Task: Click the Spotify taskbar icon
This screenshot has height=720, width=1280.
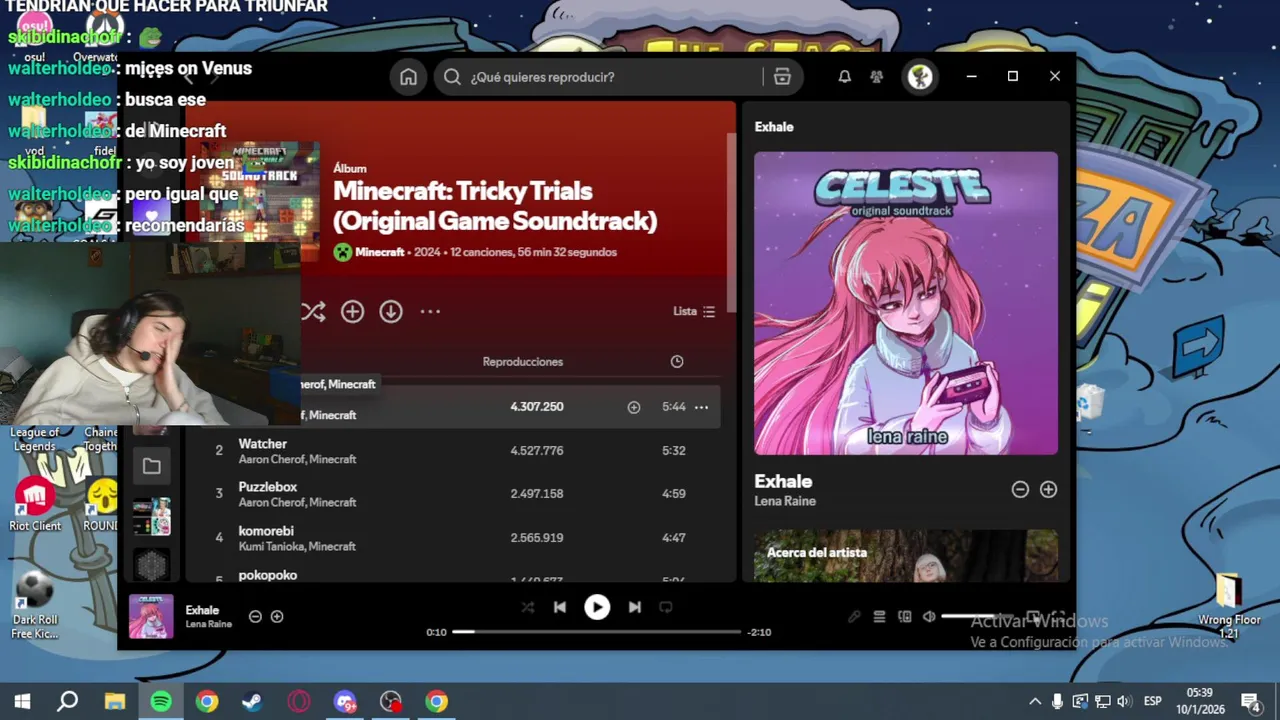Action: pyautogui.click(x=160, y=701)
